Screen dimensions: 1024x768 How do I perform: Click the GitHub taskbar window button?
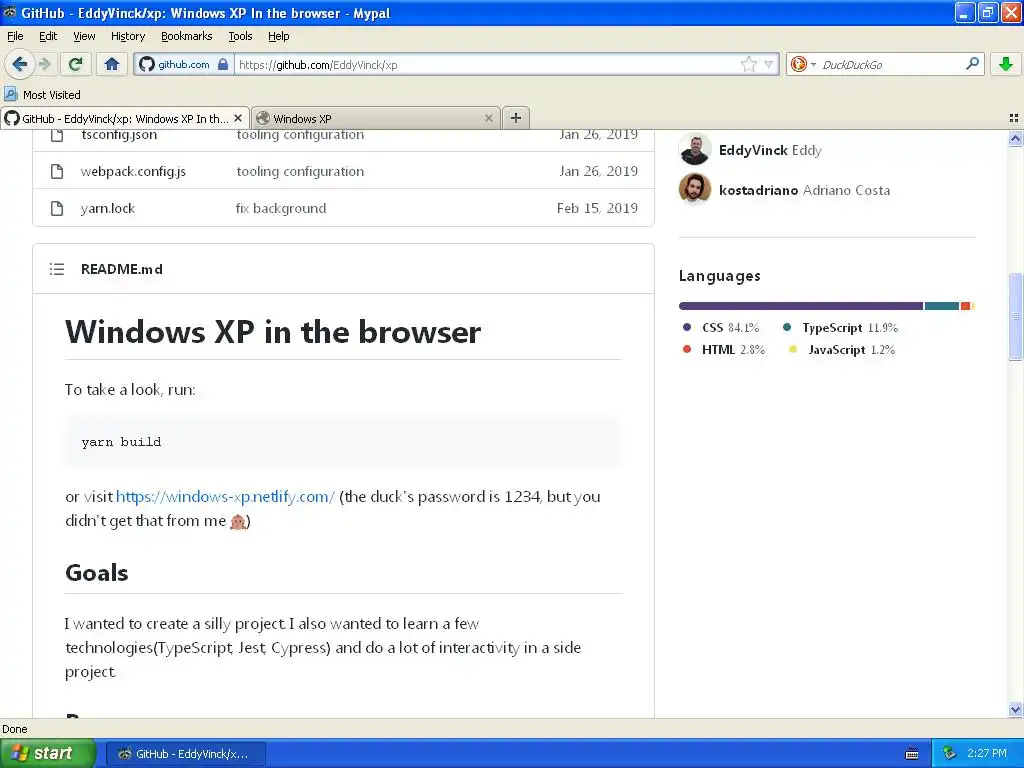(185, 754)
